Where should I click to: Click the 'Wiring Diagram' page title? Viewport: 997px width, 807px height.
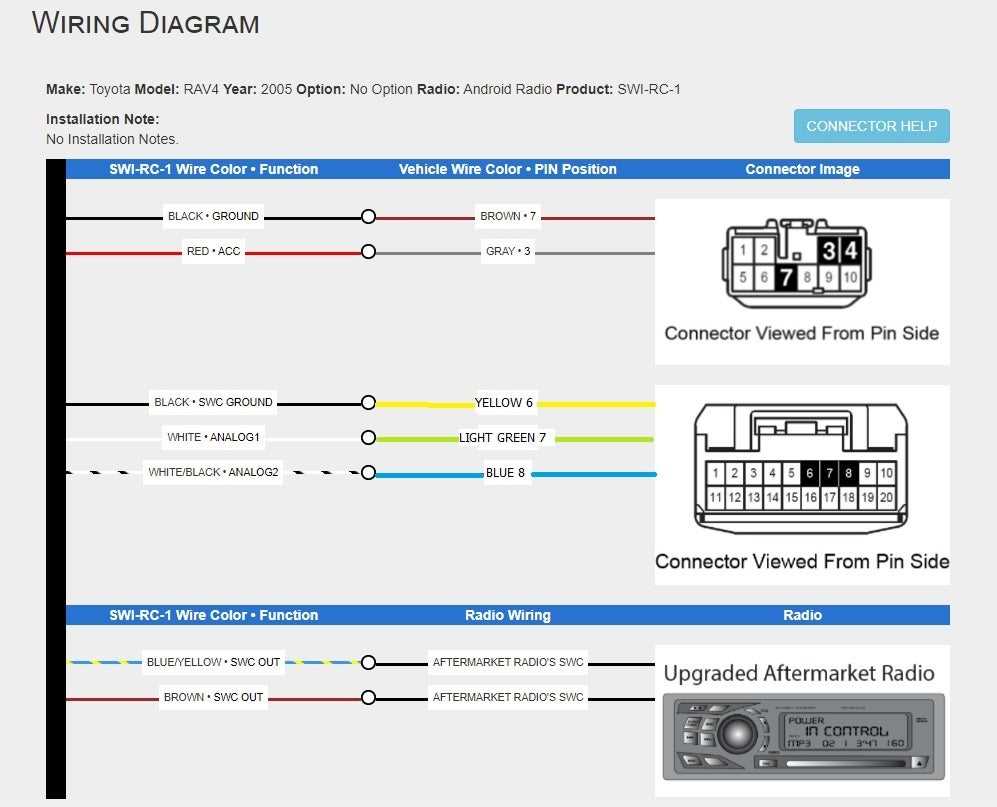tap(146, 24)
